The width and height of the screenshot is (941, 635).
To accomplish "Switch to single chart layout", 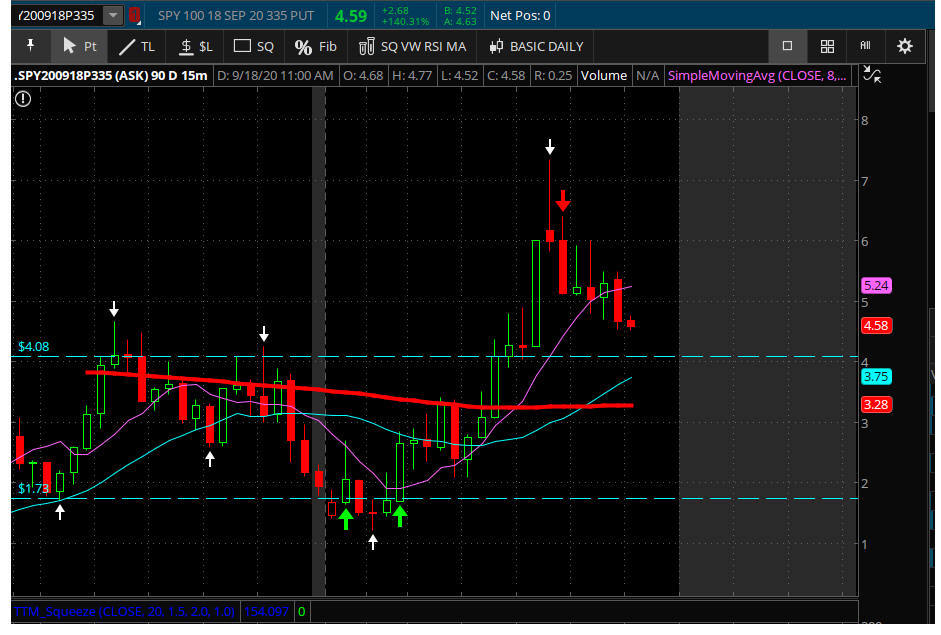I will [787, 46].
